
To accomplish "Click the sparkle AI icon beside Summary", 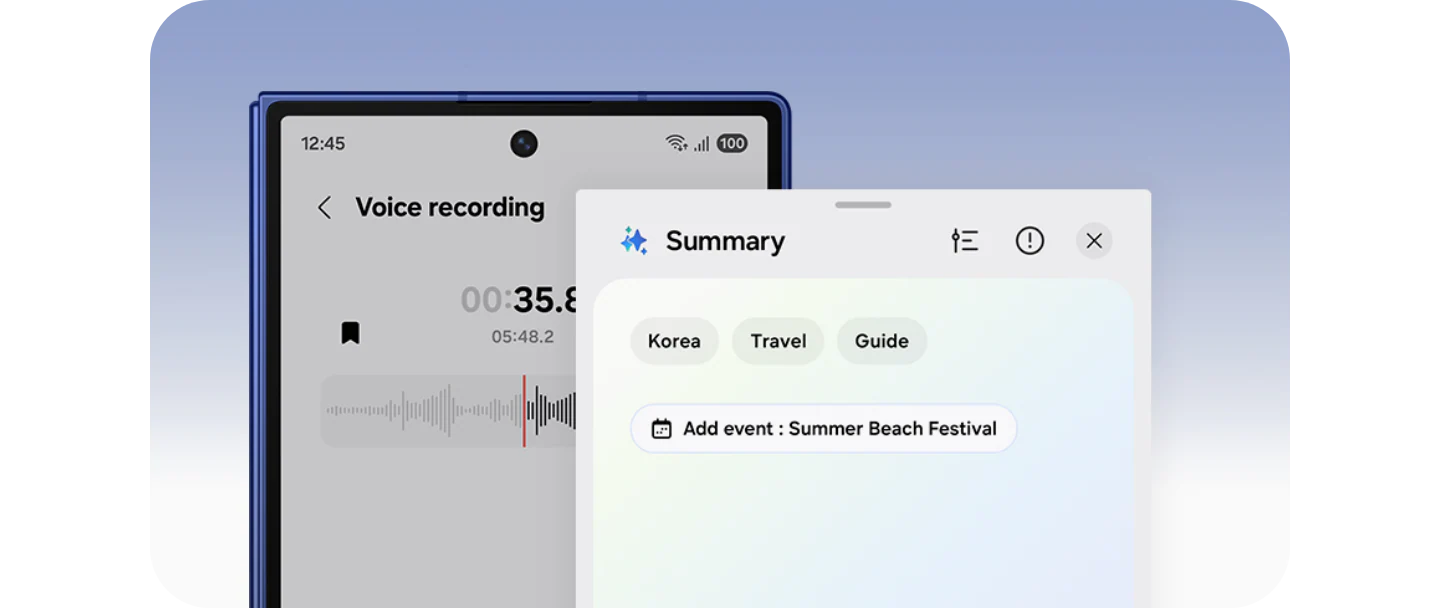I will [634, 241].
